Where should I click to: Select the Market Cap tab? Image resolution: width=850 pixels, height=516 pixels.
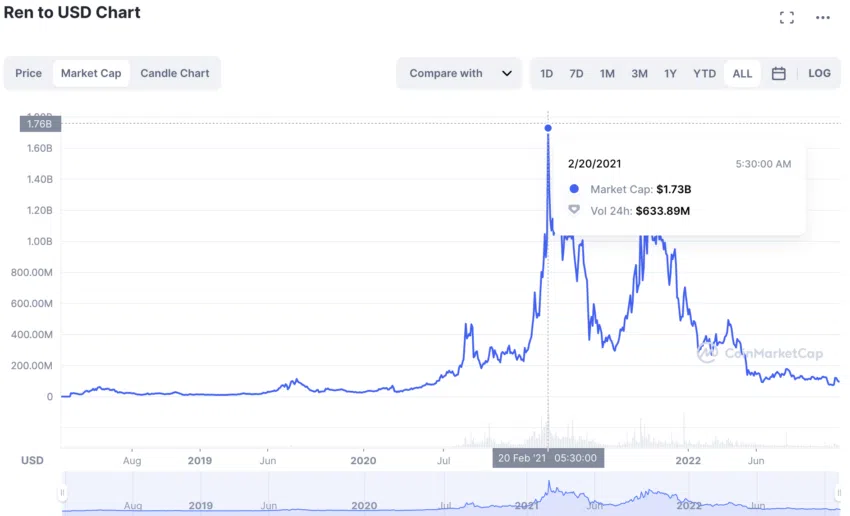pos(91,73)
